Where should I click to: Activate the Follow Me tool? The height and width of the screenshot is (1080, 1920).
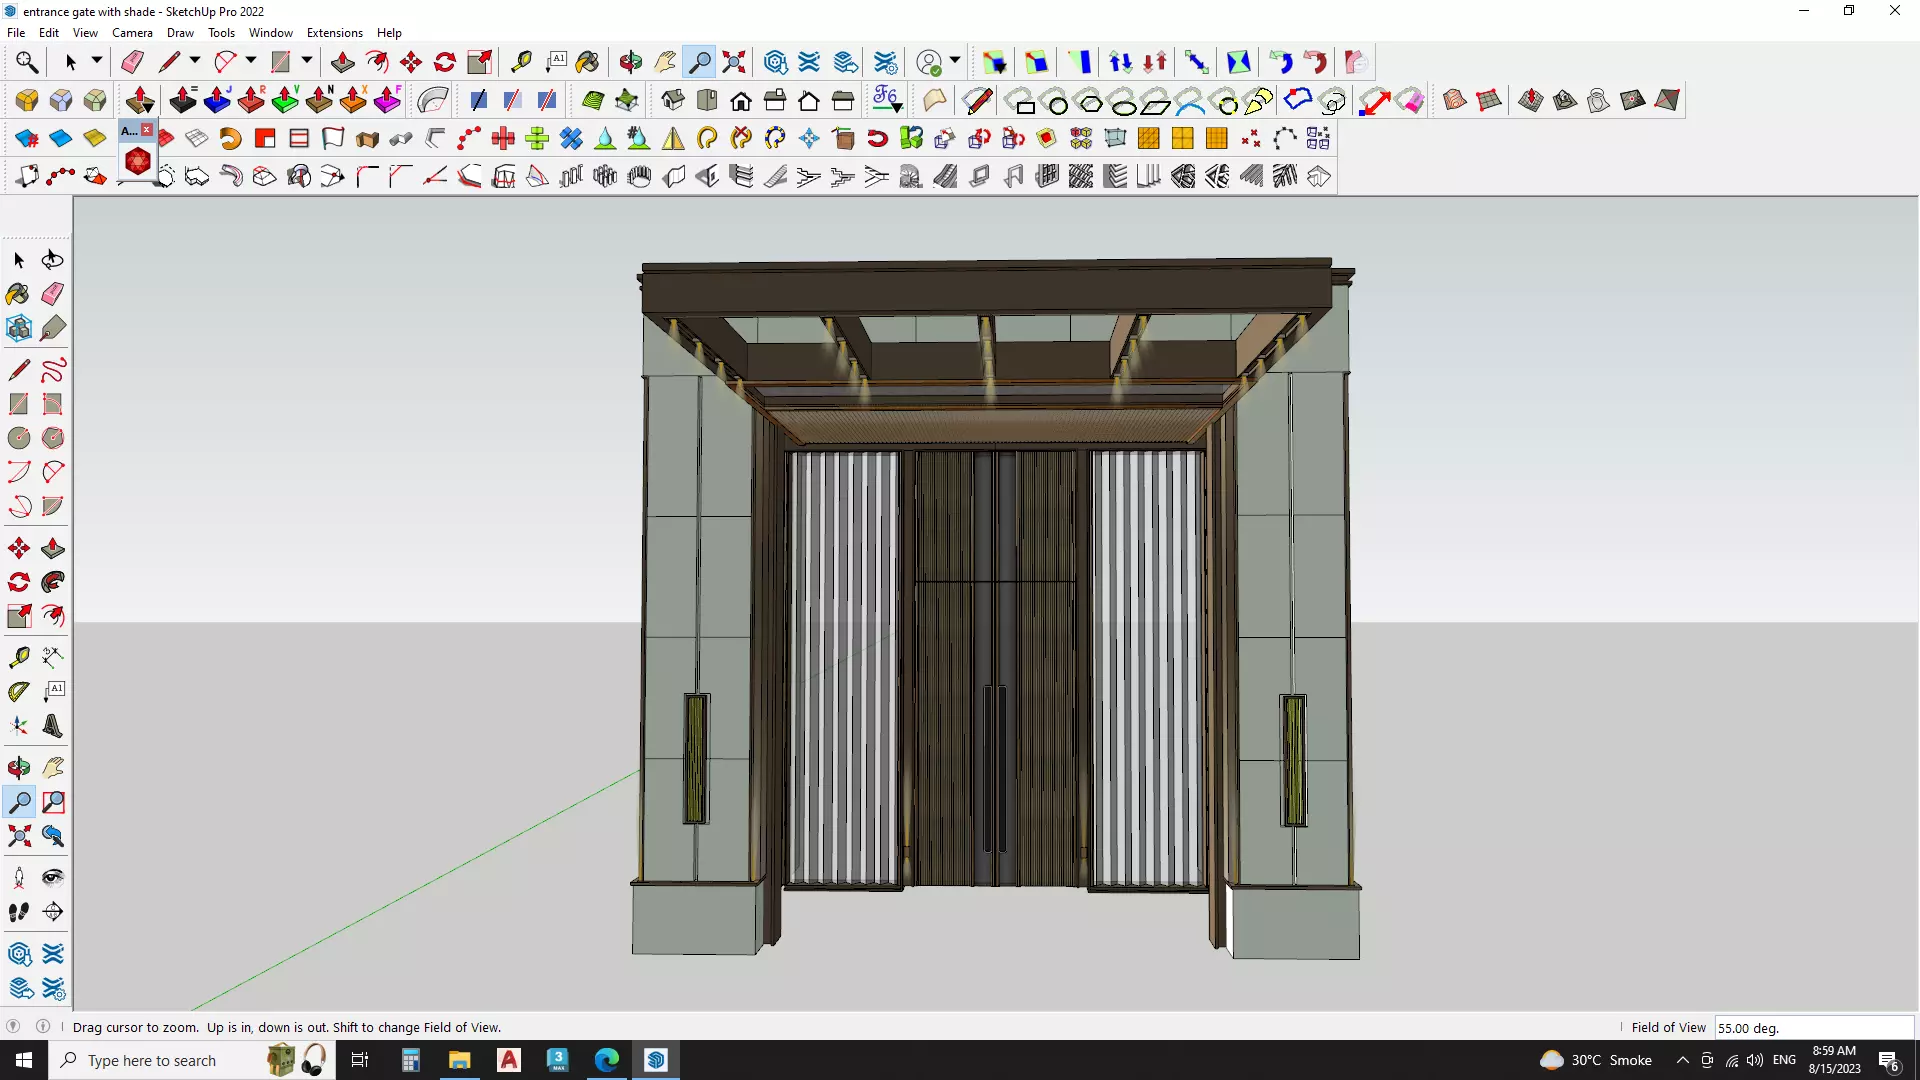[x=53, y=582]
